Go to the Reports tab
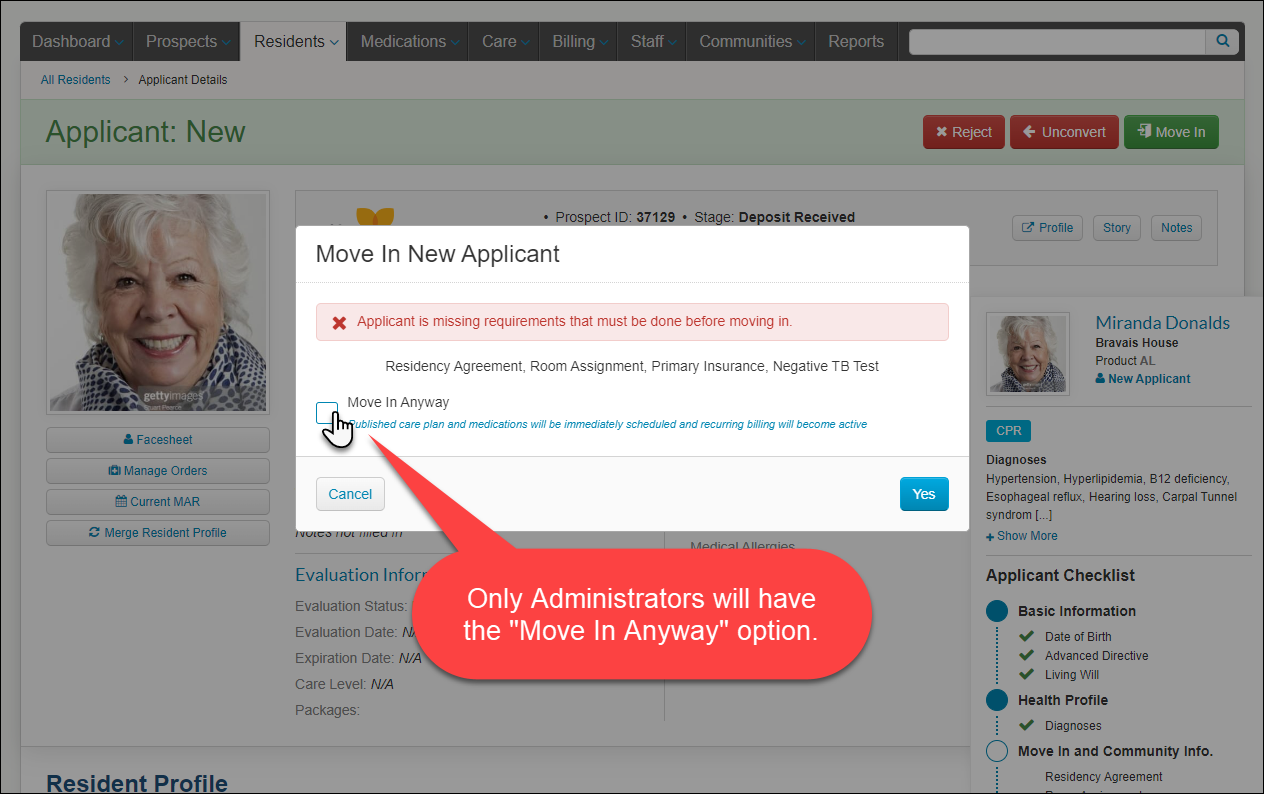The width and height of the screenshot is (1264, 794). [856, 42]
